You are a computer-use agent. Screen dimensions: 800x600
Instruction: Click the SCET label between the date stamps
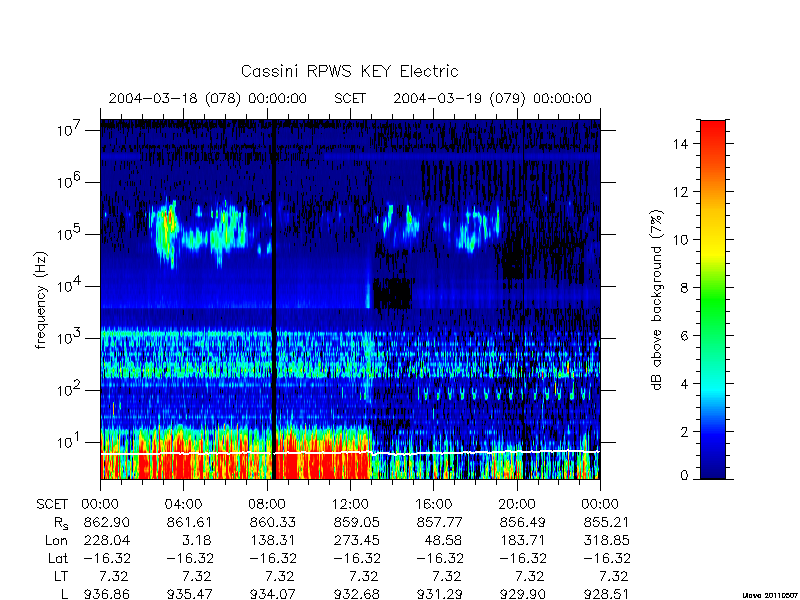pos(350,98)
